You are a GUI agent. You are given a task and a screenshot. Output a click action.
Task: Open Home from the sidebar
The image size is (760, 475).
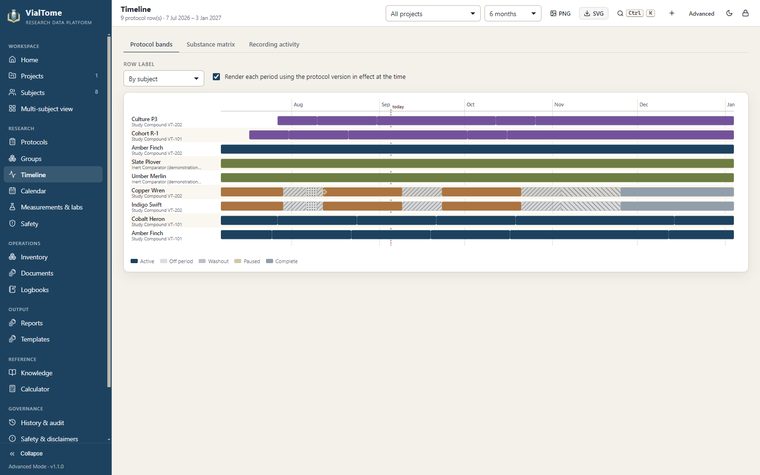[53, 60]
